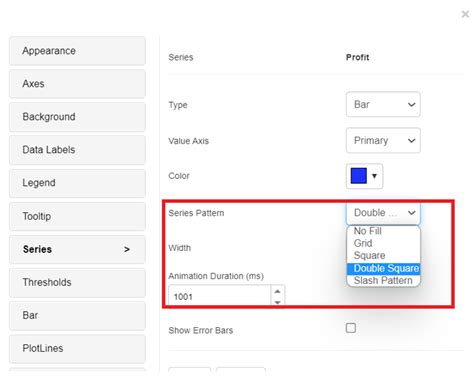The width and height of the screenshot is (474, 376).
Task: Click the Animation Duration input field
Action: pos(220,296)
